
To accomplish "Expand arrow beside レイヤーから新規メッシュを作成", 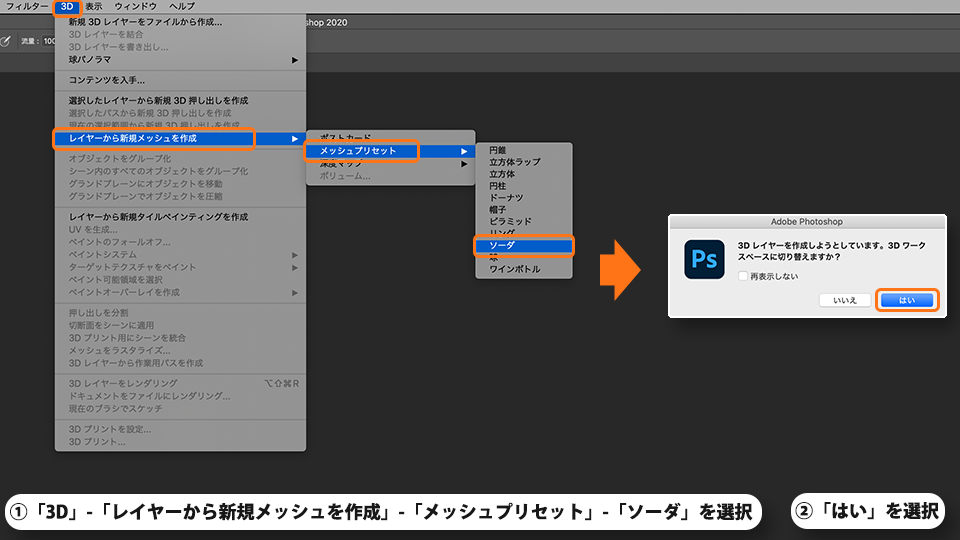I will click(x=294, y=139).
